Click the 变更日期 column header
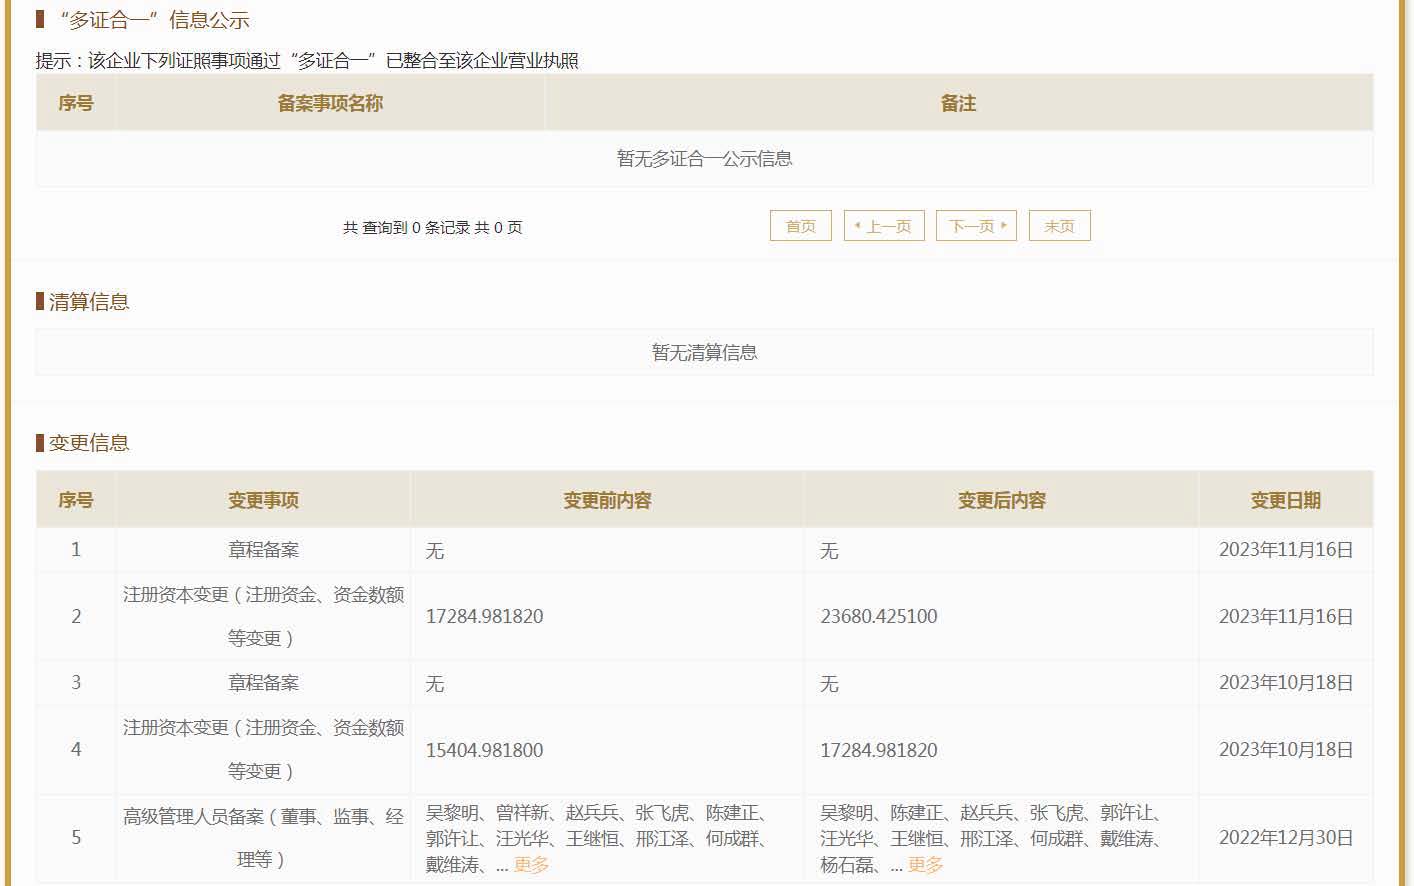This screenshot has width=1414, height=886. [1285, 500]
